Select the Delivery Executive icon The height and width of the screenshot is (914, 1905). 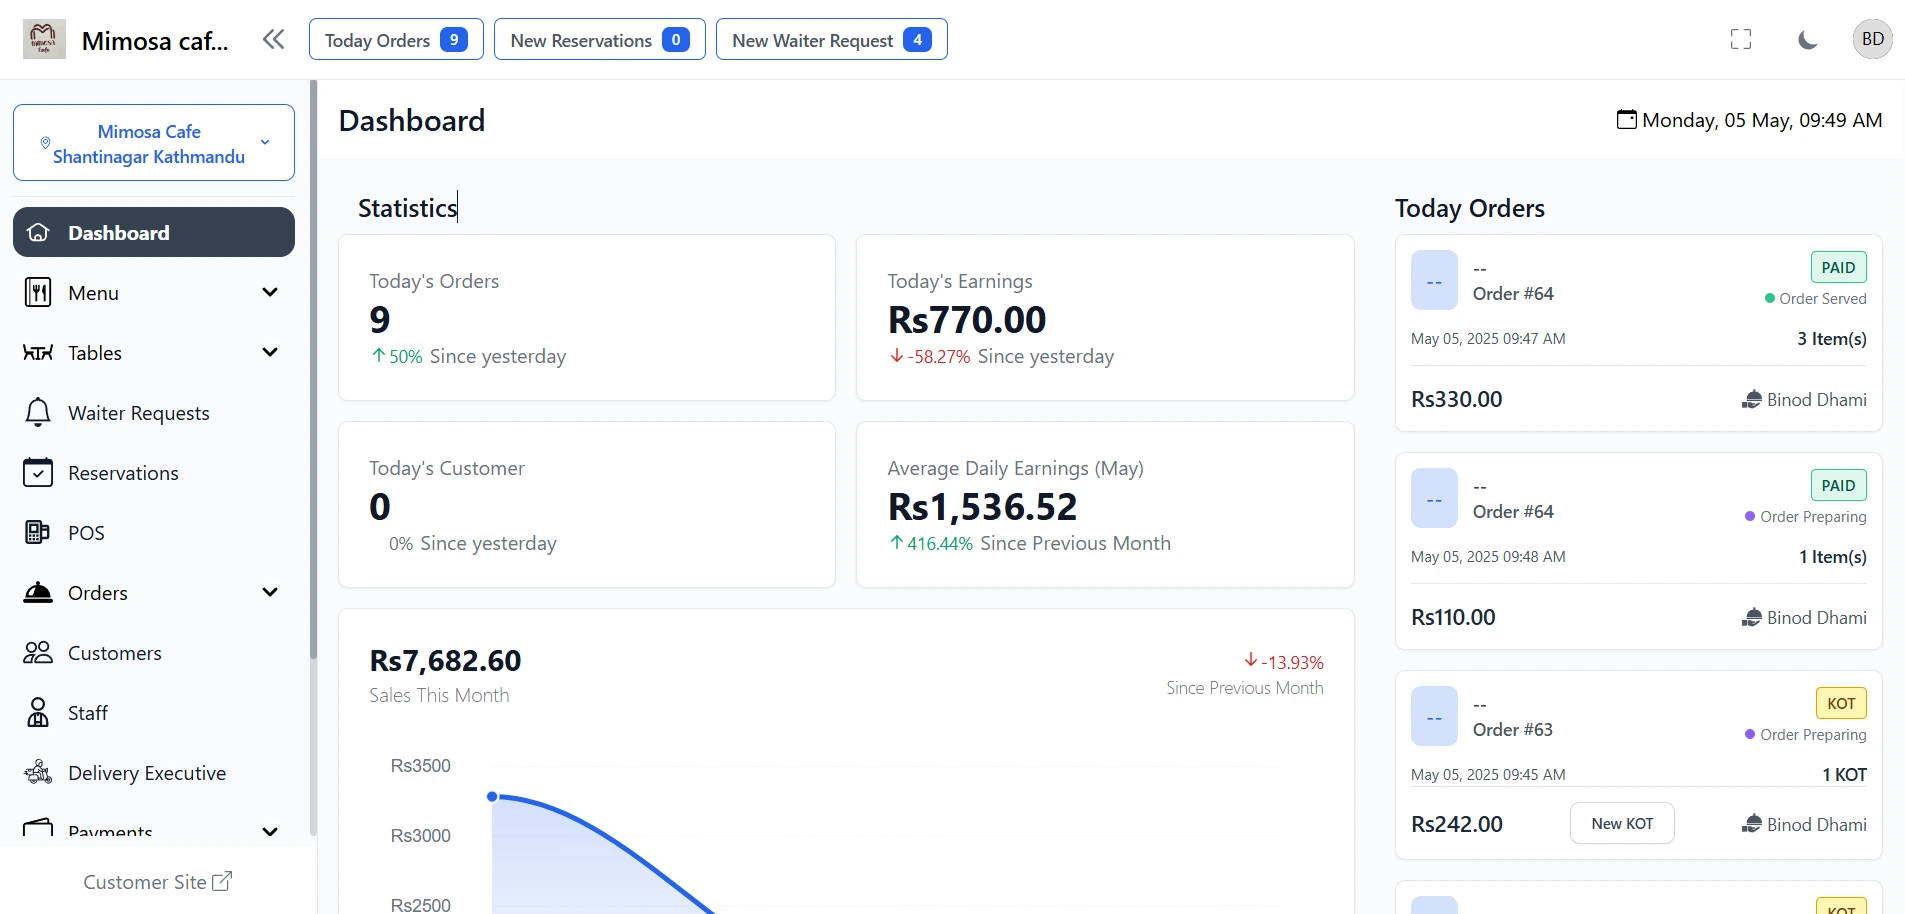[x=37, y=772]
